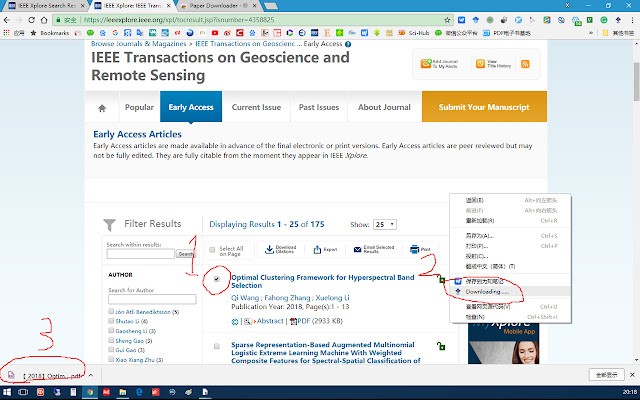
Task: Close the downloads bar with the X
Action: click(632, 375)
